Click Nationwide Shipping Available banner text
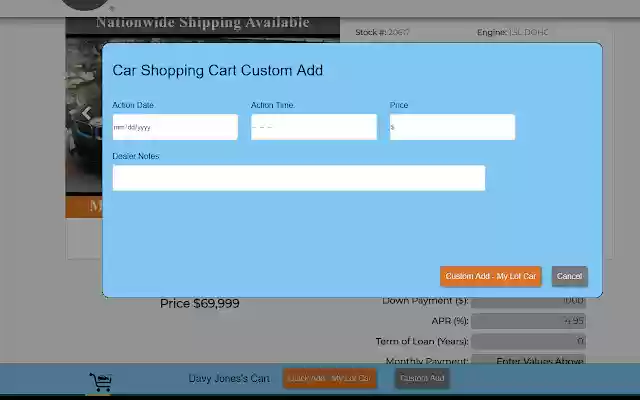Screen dimensions: 640x400 click(202, 22)
